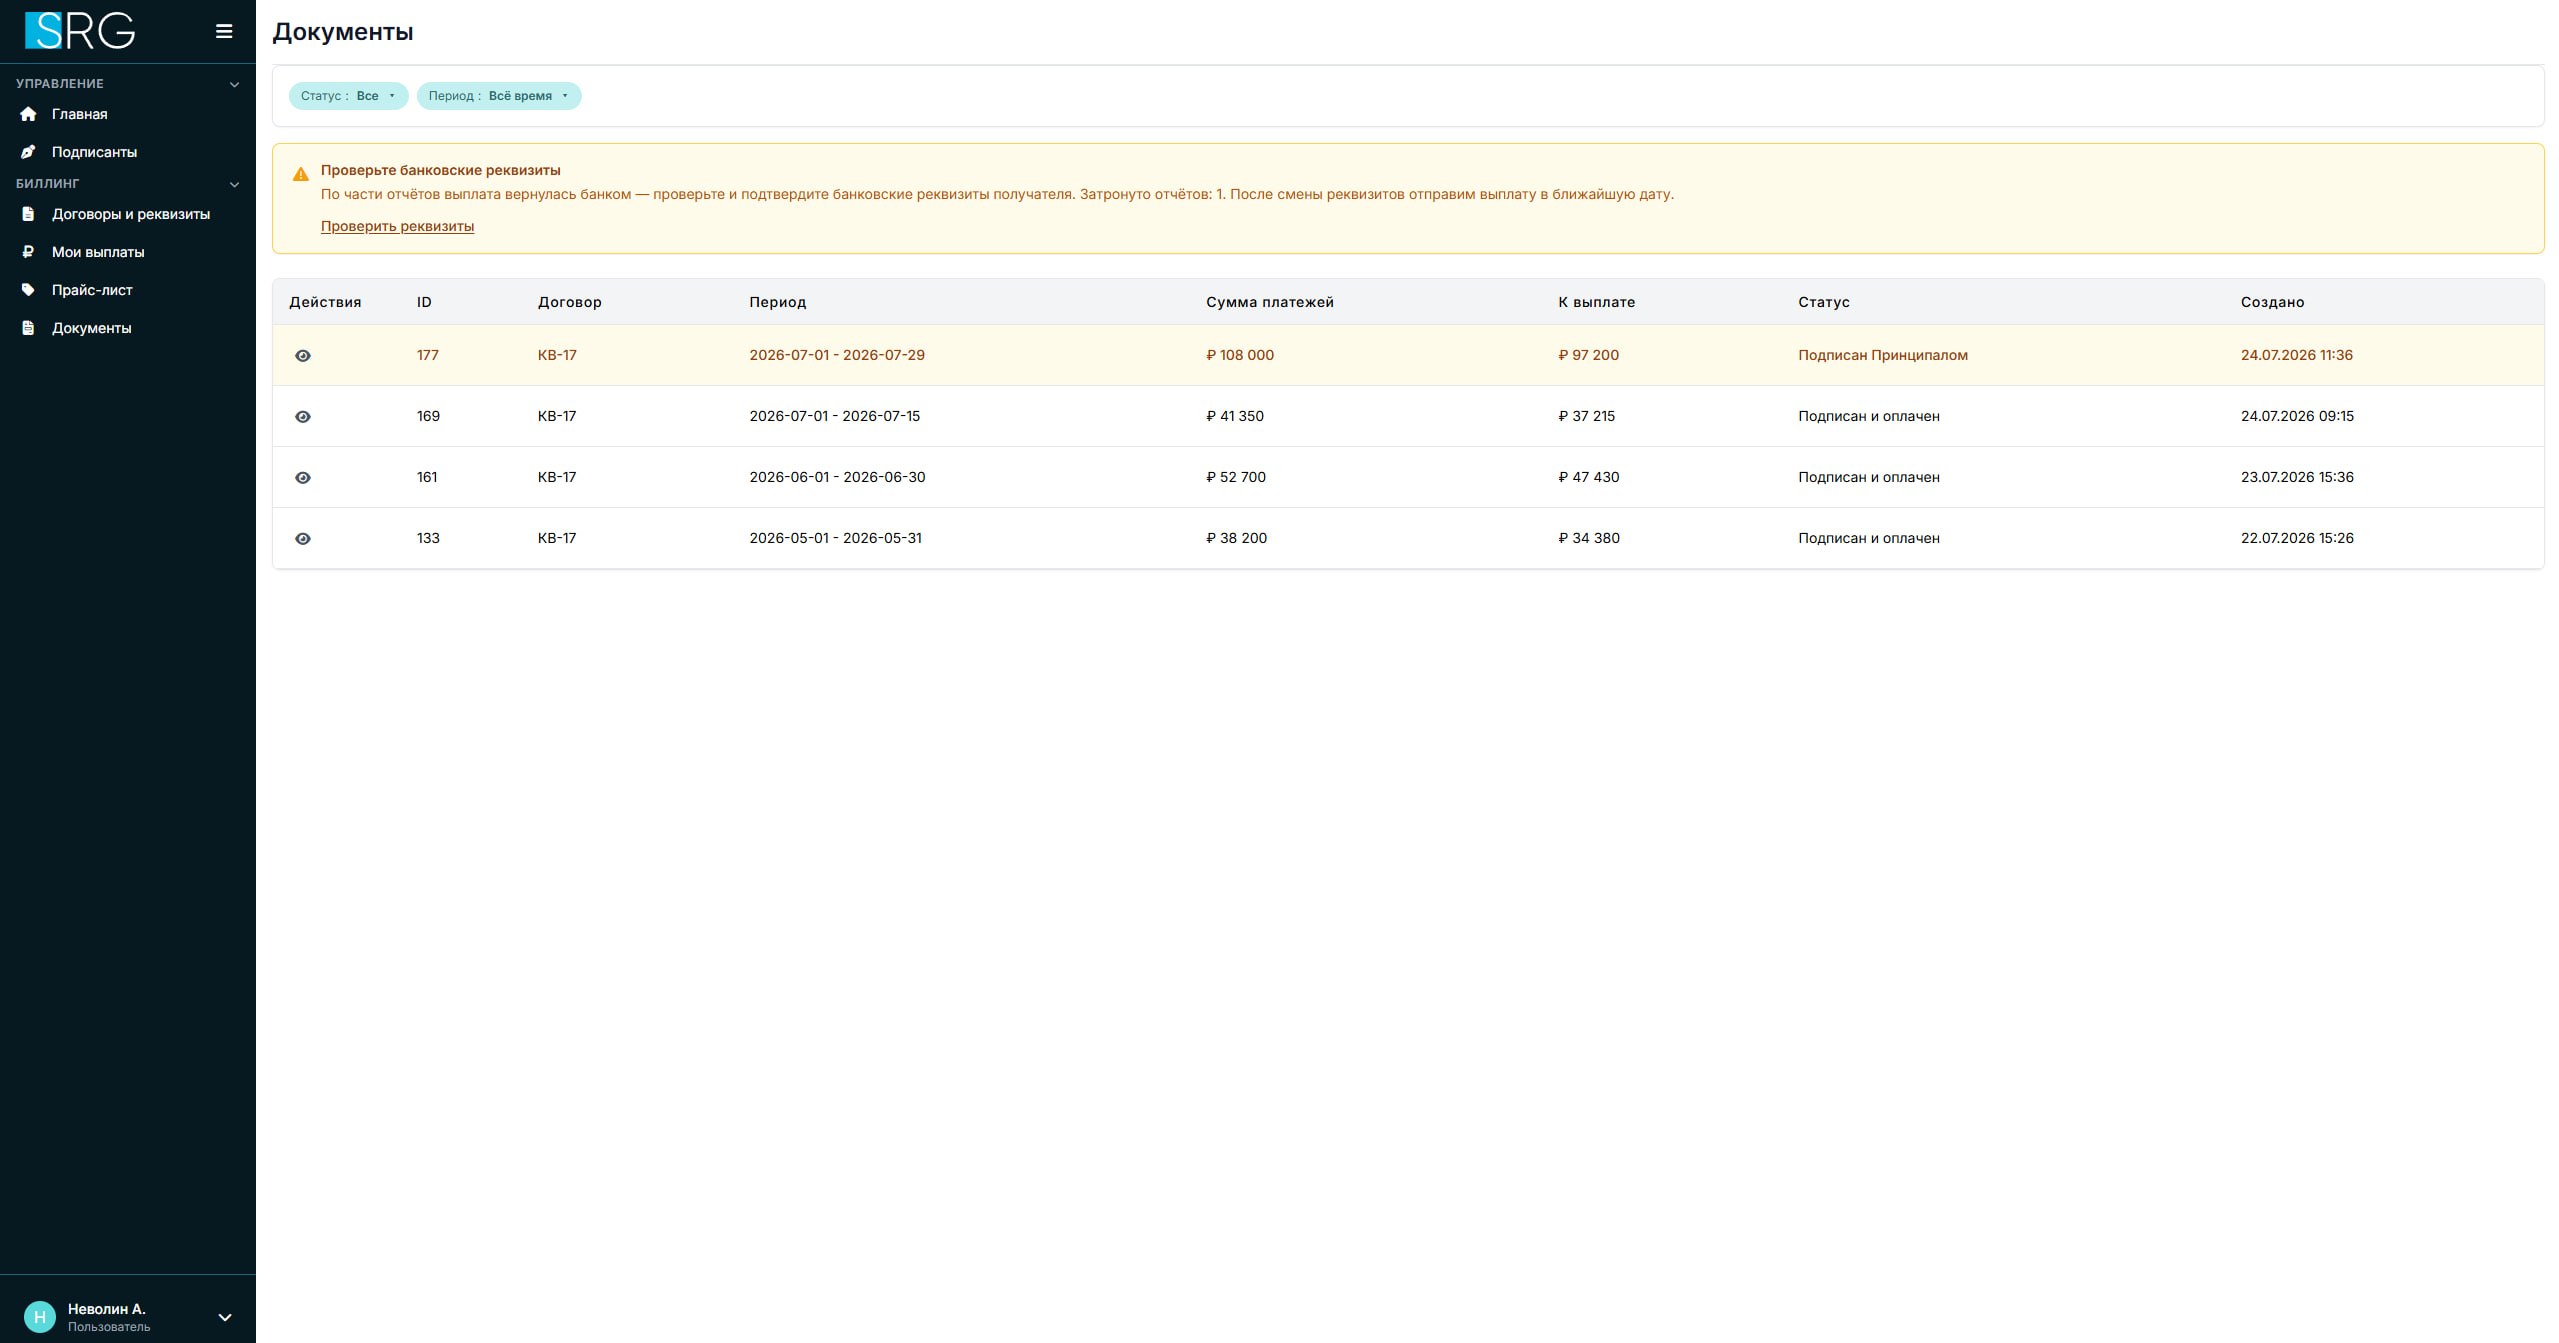Click ID cell 133
Viewport: 2559px width, 1343px height.
[428, 538]
